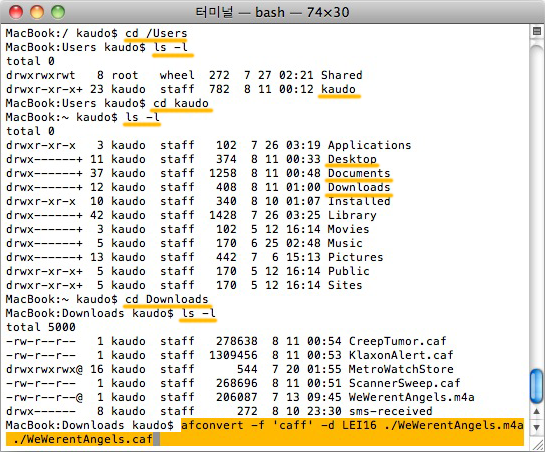Click the 'Pictures' directory entry
This screenshot has height=452, width=545.
coord(356,257)
